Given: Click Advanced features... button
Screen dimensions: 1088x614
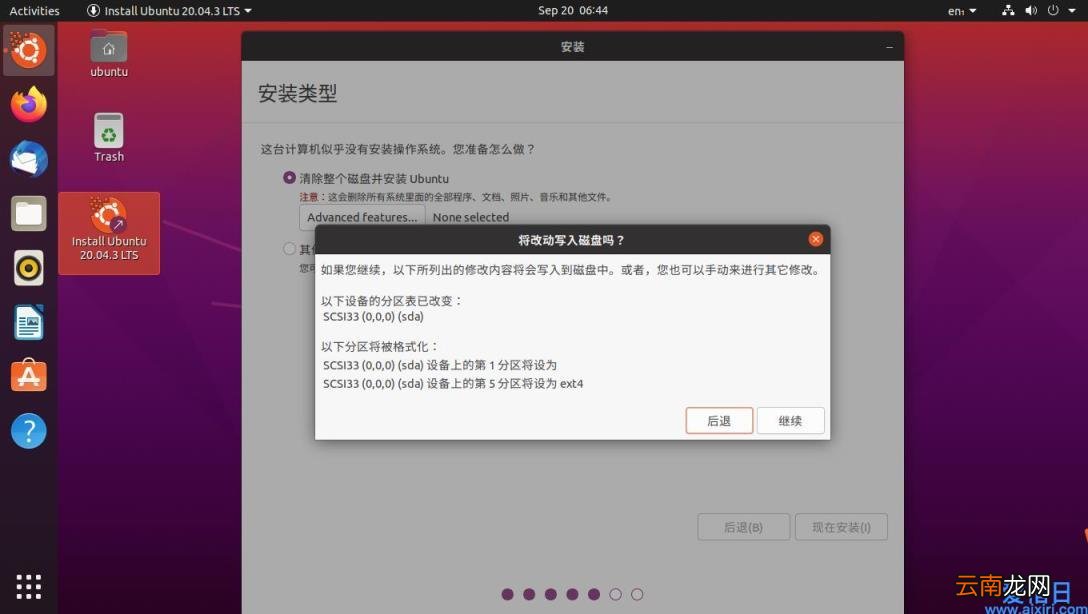Looking at the screenshot, I should pos(362,217).
